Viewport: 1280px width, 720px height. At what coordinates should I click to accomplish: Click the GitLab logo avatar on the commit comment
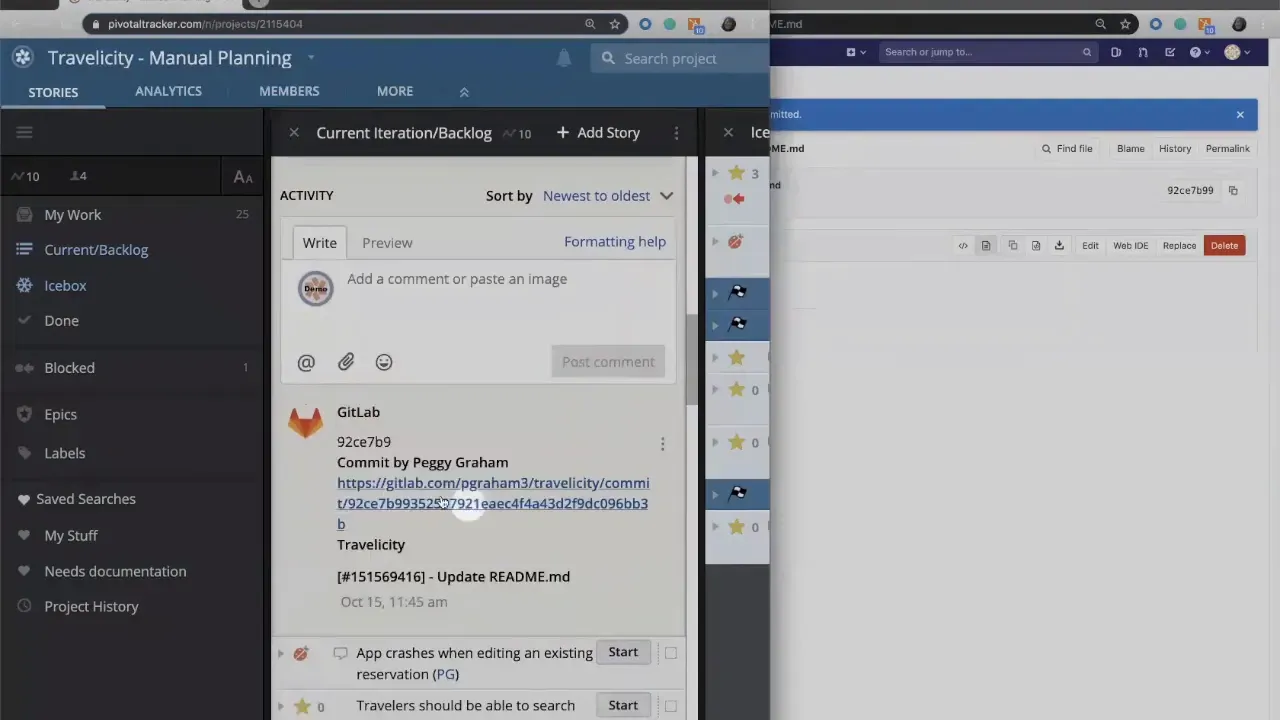tap(306, 421)
